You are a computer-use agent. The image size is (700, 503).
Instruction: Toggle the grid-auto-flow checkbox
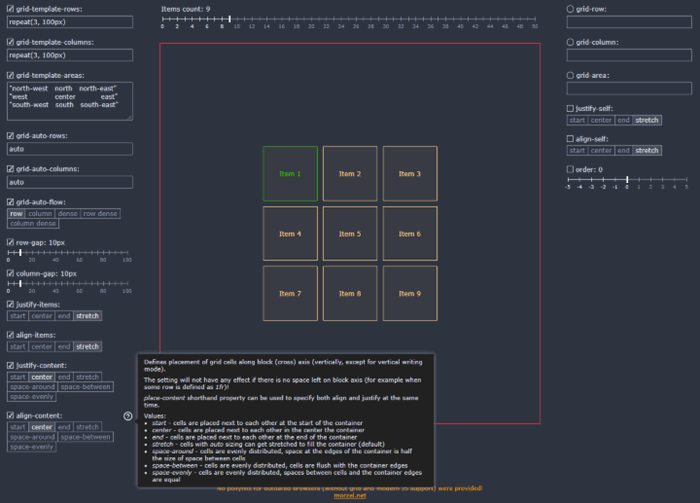(x=10, y=202)
